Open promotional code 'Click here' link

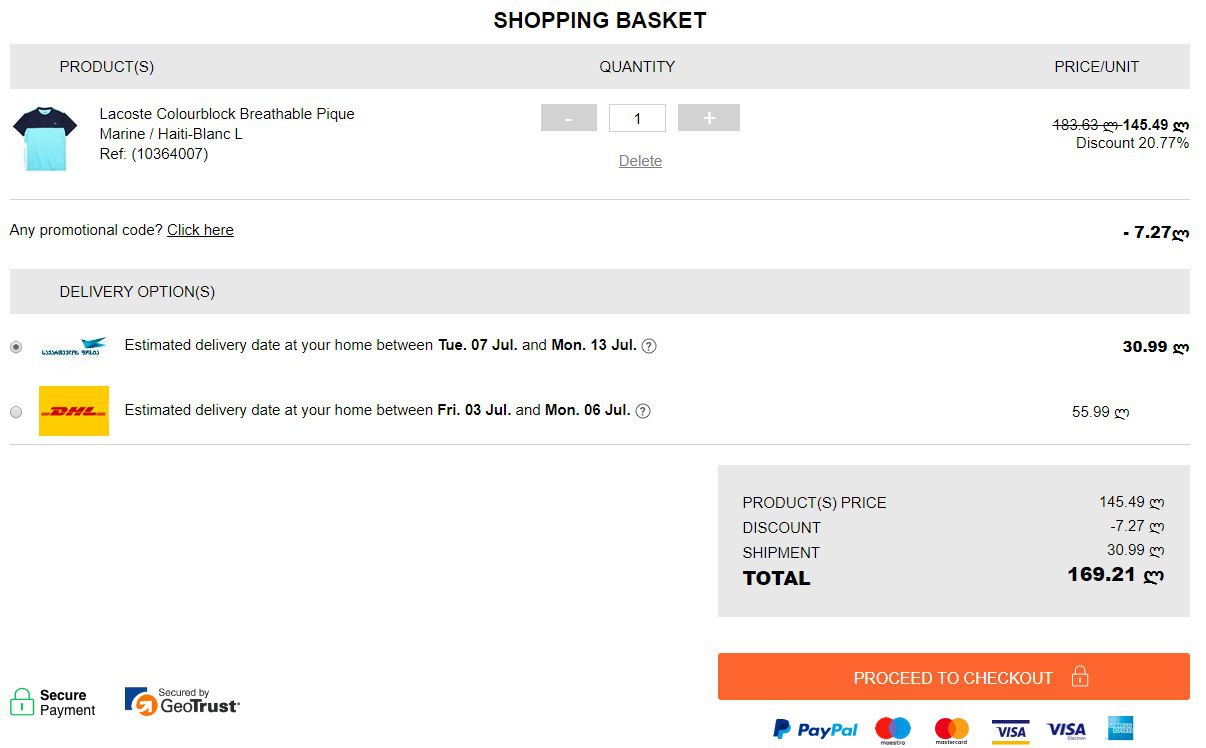200,230
